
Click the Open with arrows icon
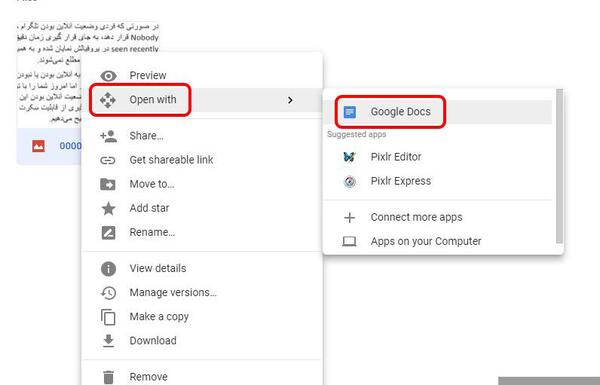tap(108, 100)
